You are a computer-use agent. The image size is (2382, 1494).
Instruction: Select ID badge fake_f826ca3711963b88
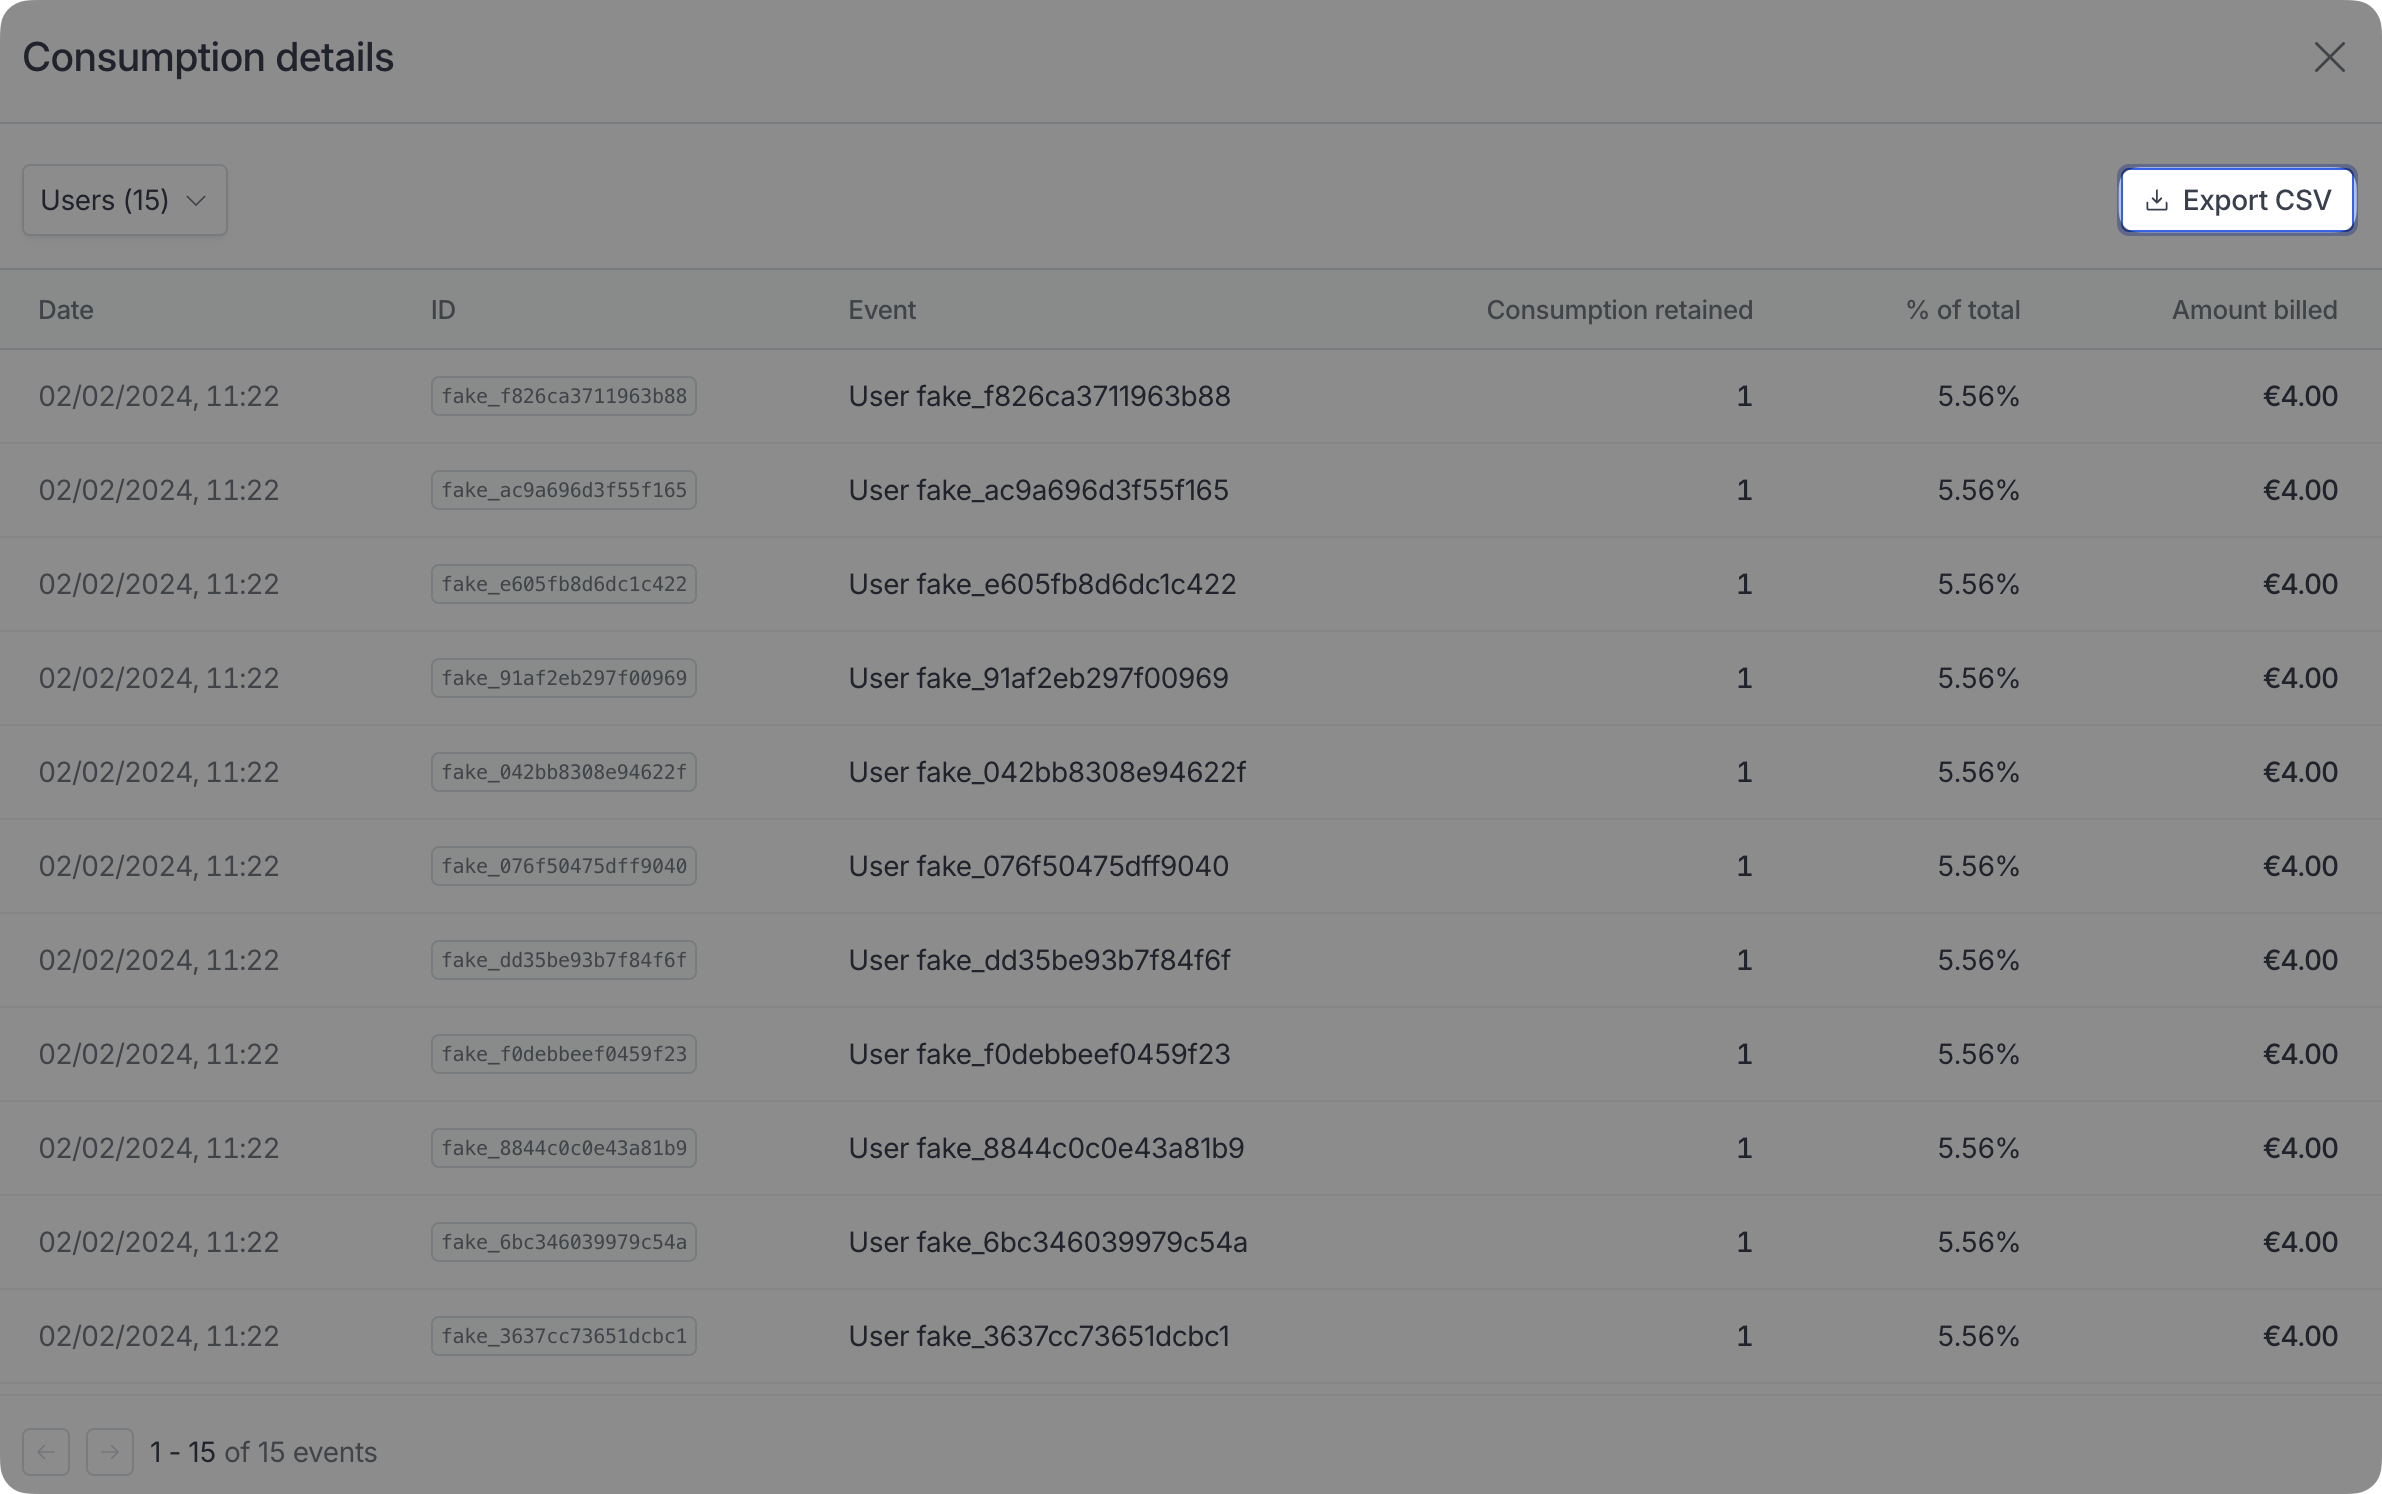pos(564,396)
